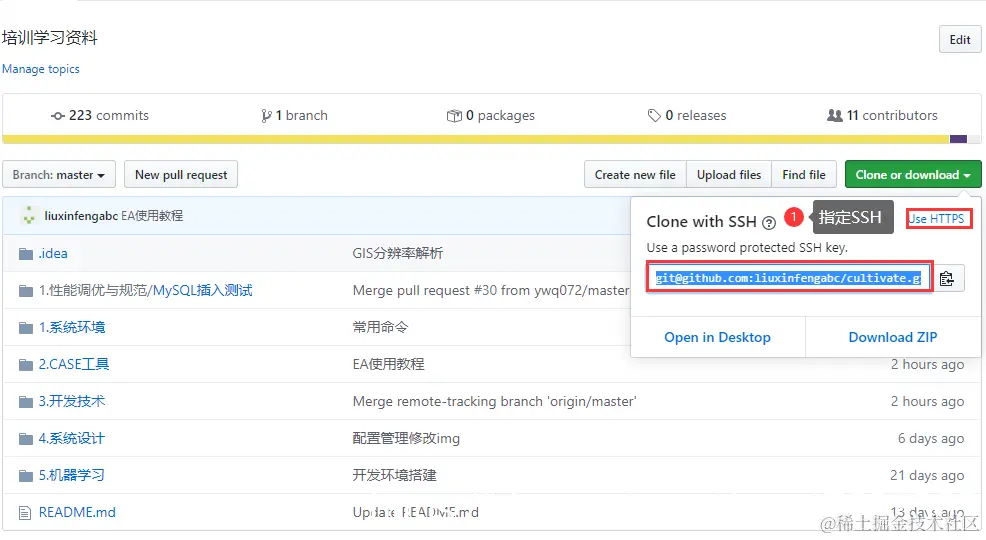Copy the clone URL with the clipboard icon
This screenshot has width=986, height=540.
[947, 278]
